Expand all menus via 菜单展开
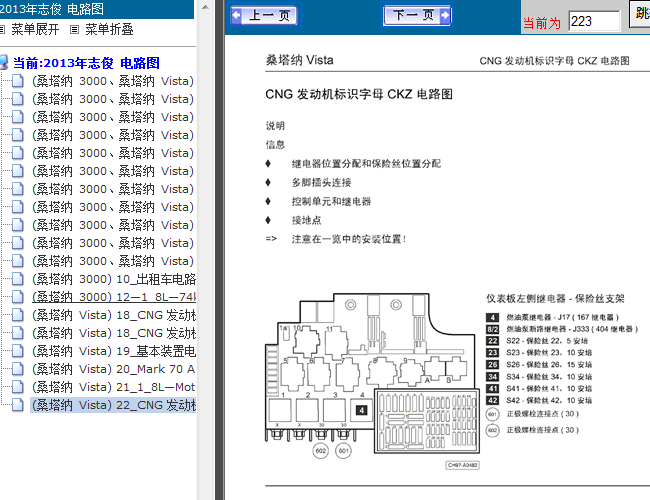650x500 pixels. click(35, 29)
